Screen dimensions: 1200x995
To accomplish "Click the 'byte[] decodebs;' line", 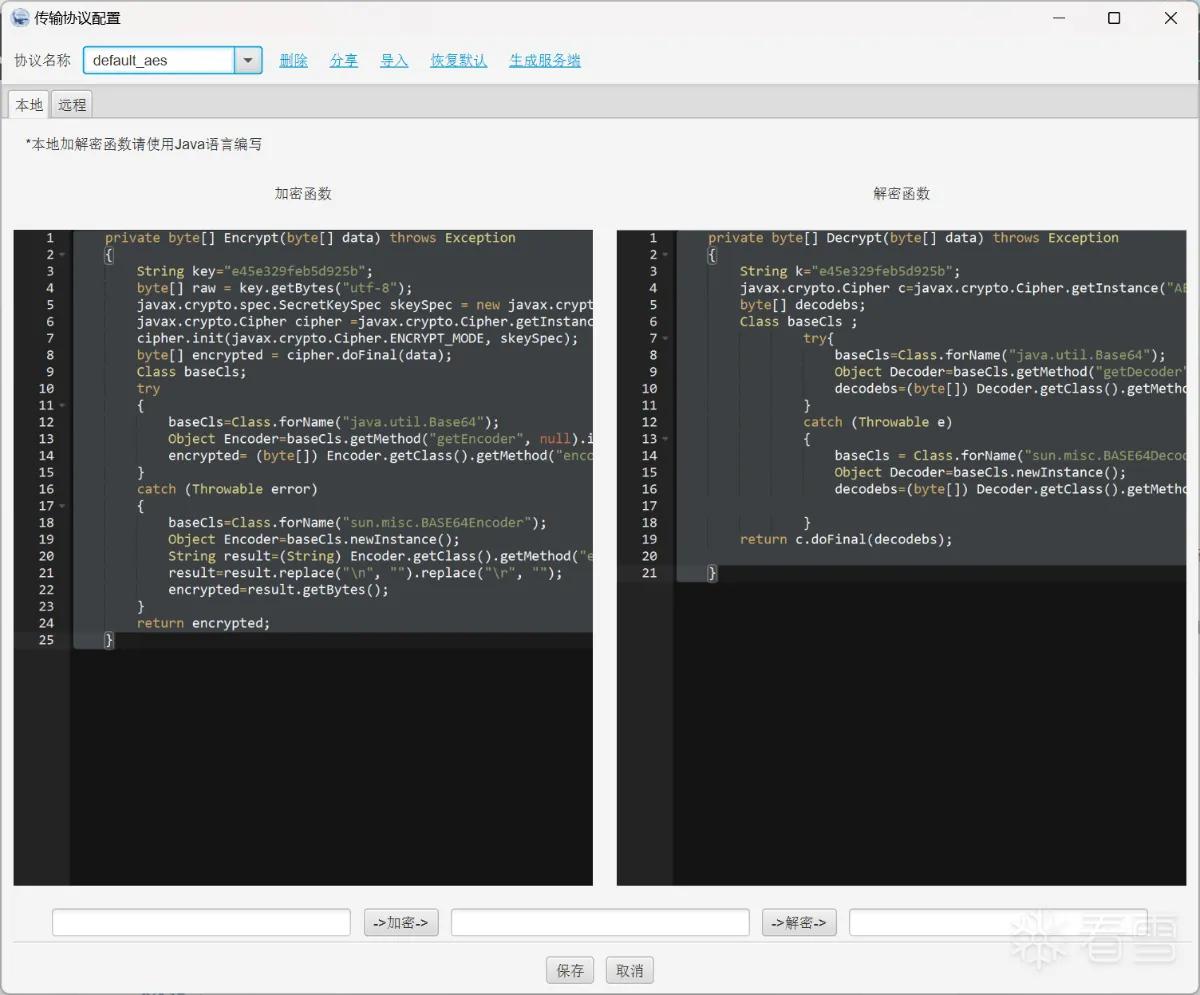I will click(x=802, y=305).
